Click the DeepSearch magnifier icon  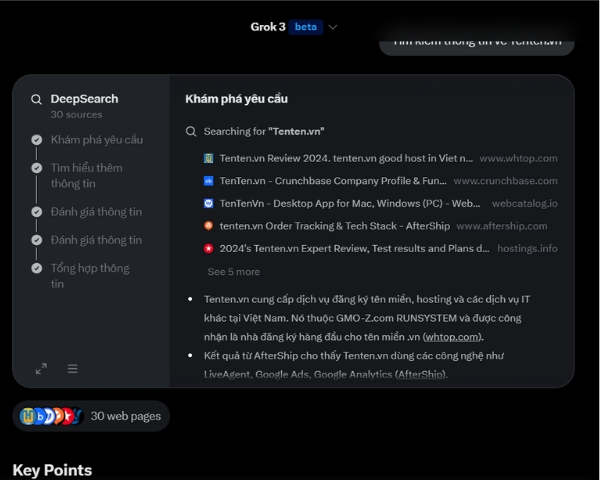pyautogui.click(x=36, y=100)
